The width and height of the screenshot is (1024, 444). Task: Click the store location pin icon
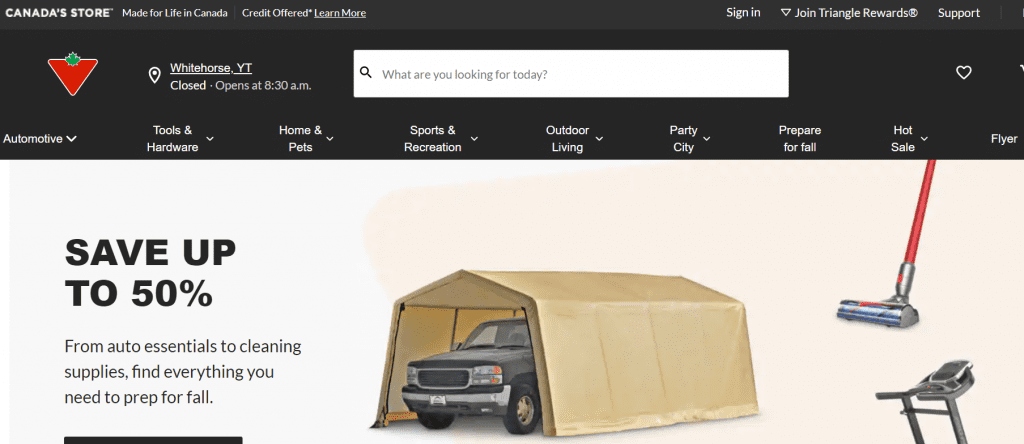click(x=155, y=76)
